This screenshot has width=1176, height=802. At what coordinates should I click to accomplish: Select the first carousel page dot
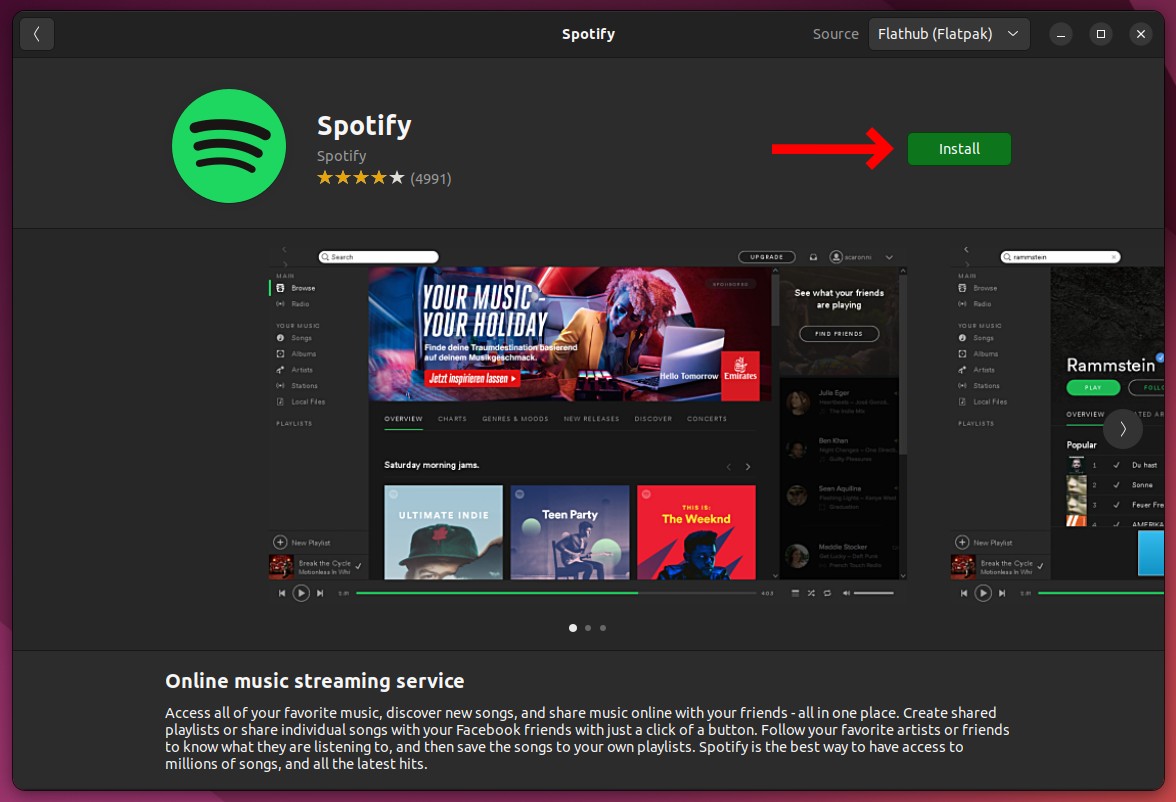(x=573, y=628)
